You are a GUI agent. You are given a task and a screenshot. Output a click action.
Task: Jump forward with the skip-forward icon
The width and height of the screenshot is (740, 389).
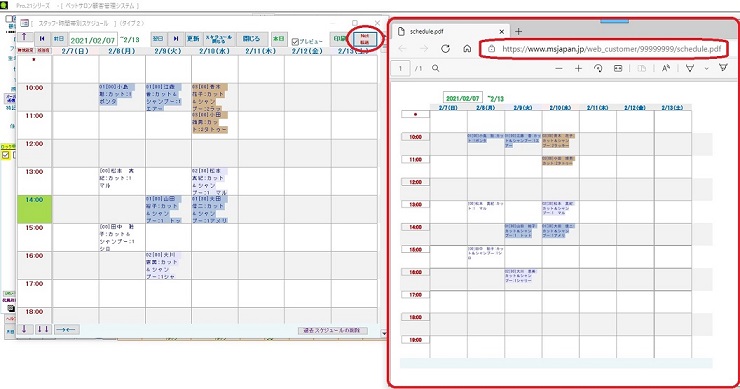[x=176, y=39]
